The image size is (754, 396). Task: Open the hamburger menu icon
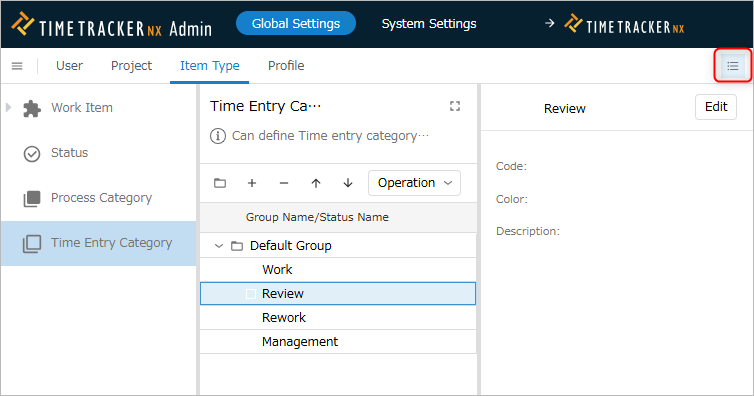[x=17, y=66]
